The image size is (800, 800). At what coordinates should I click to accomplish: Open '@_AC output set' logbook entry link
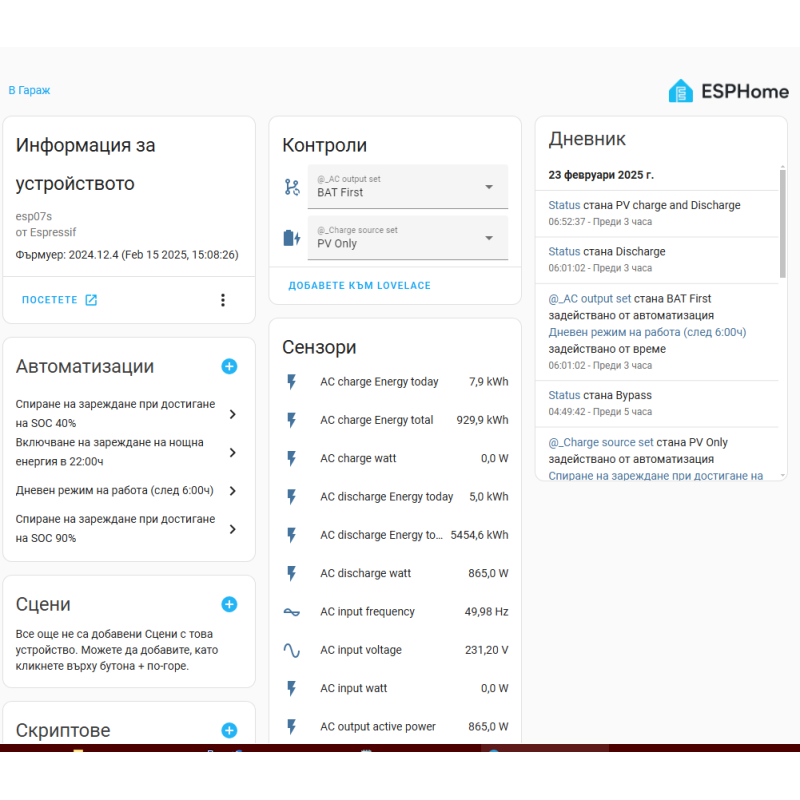coord(589,299)
